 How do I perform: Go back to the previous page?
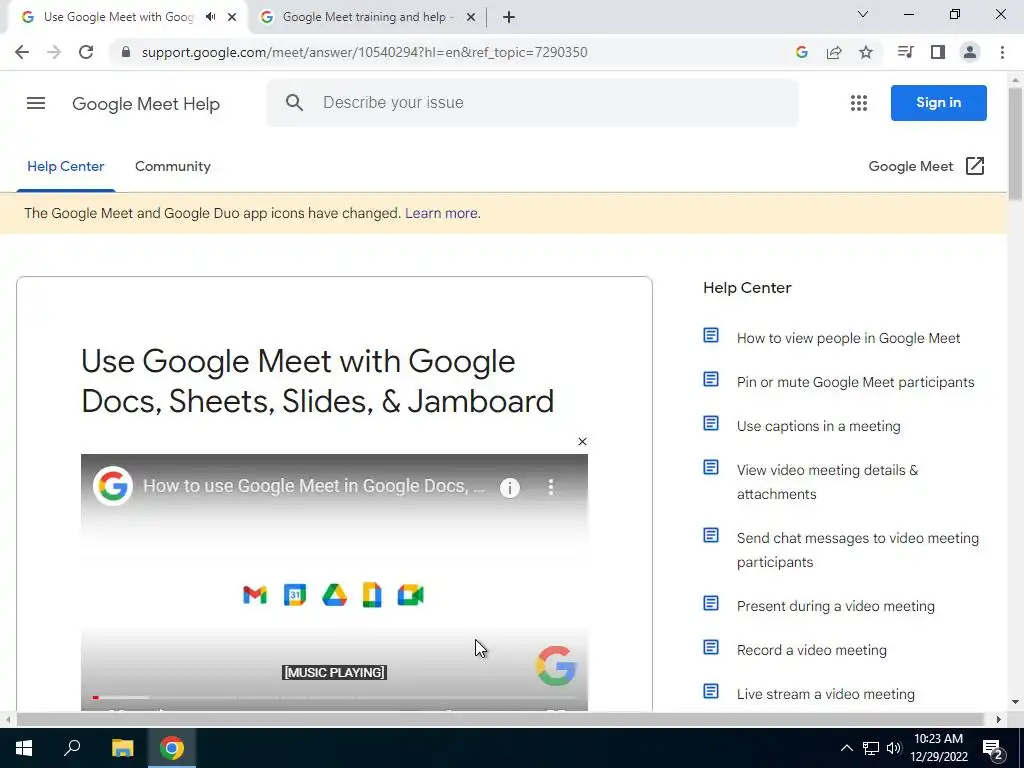click(22, 52)
